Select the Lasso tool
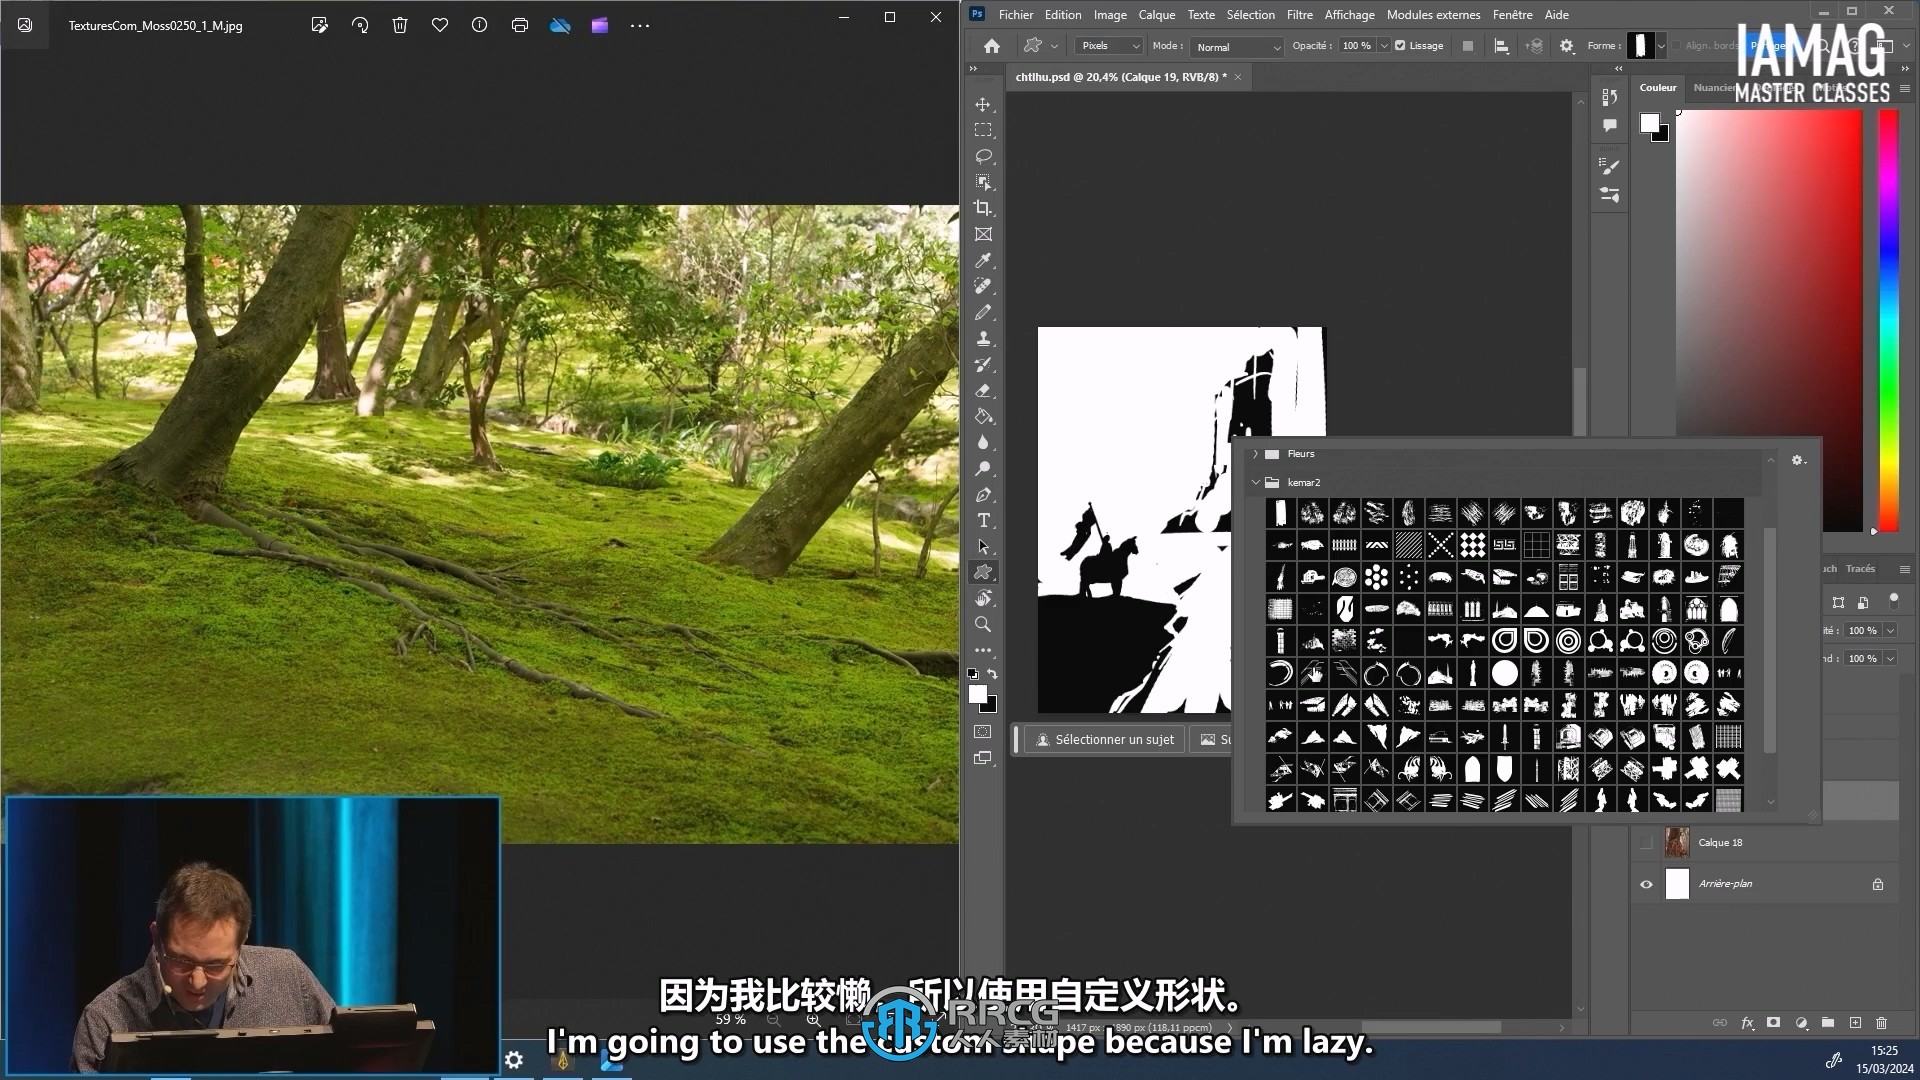1920x1080 pixels. click(983, 156)
